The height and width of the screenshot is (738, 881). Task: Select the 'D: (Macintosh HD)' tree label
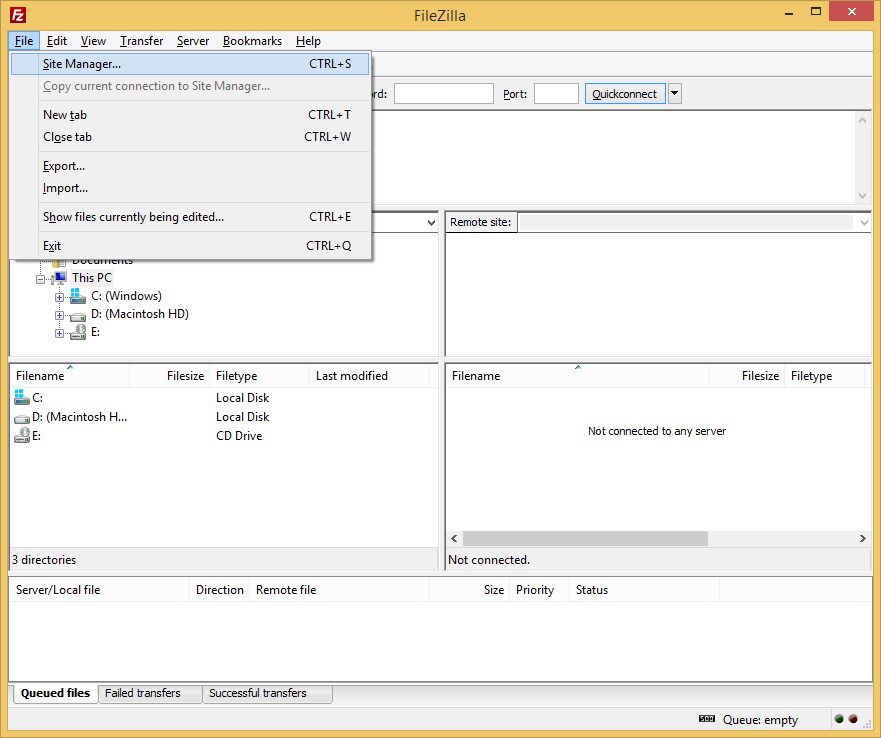click(140, 314)
